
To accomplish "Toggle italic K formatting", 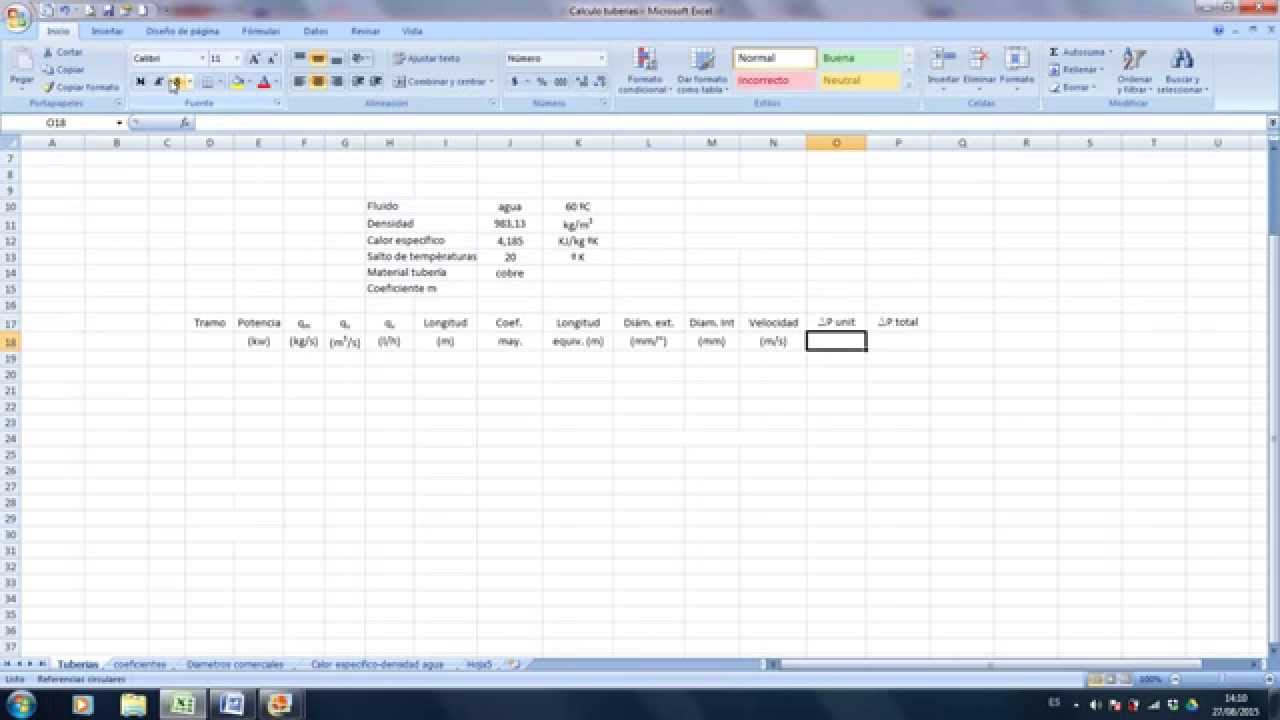I will 157,82.
